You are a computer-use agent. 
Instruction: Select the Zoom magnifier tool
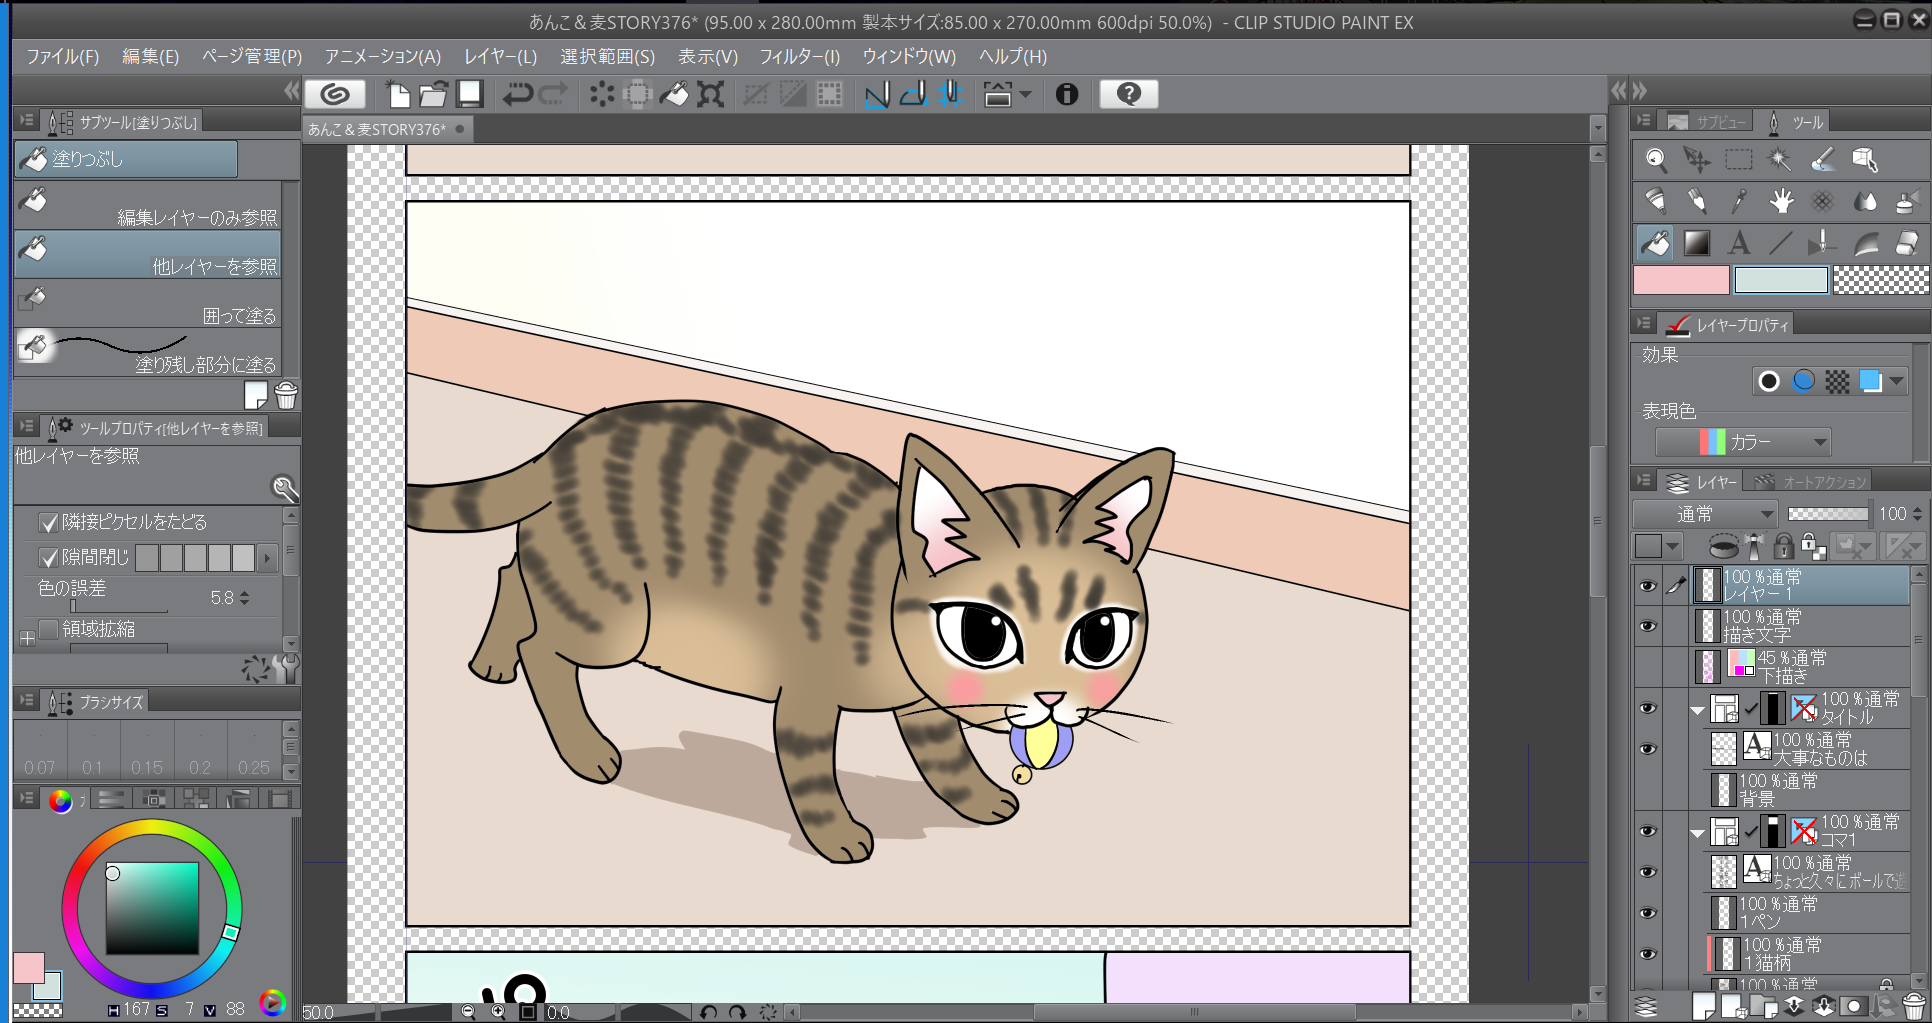pyautogui.click(x=1656, y=159)
